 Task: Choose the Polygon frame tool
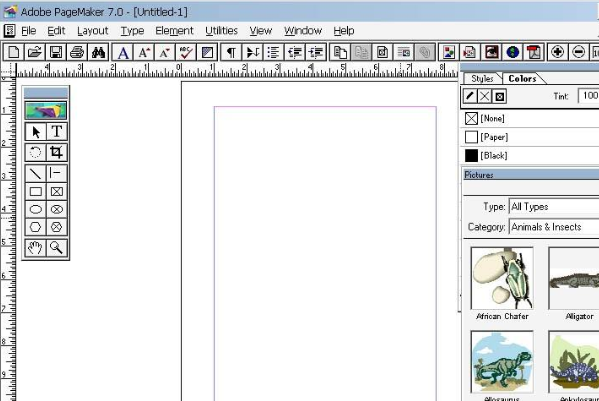point(57,227)
